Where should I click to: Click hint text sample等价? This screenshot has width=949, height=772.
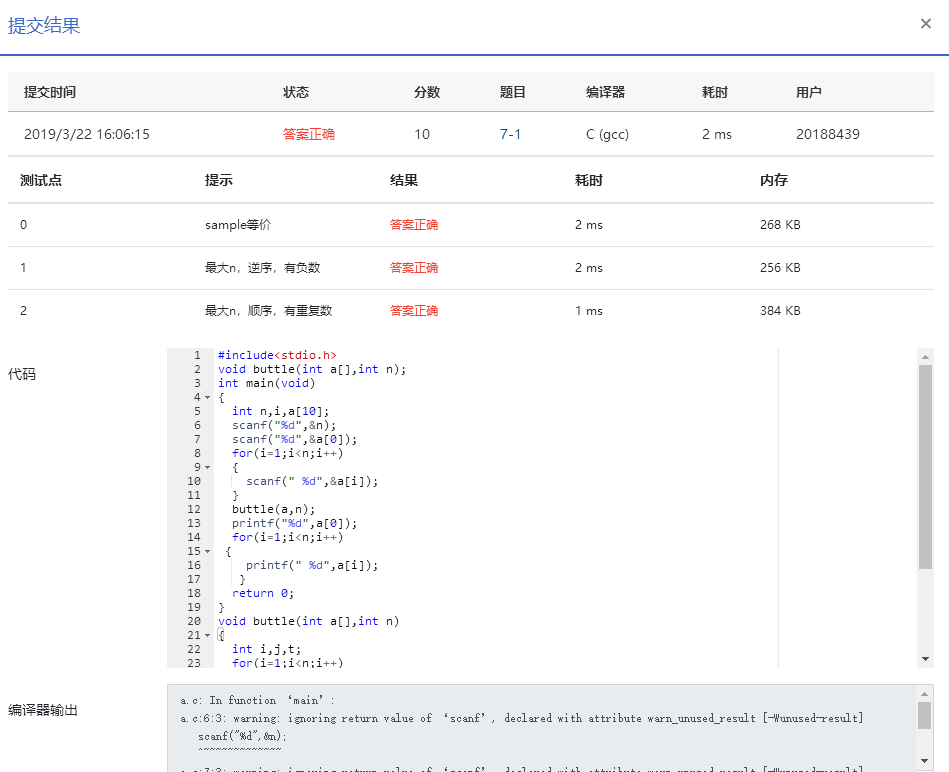click(x=238, y=224)
